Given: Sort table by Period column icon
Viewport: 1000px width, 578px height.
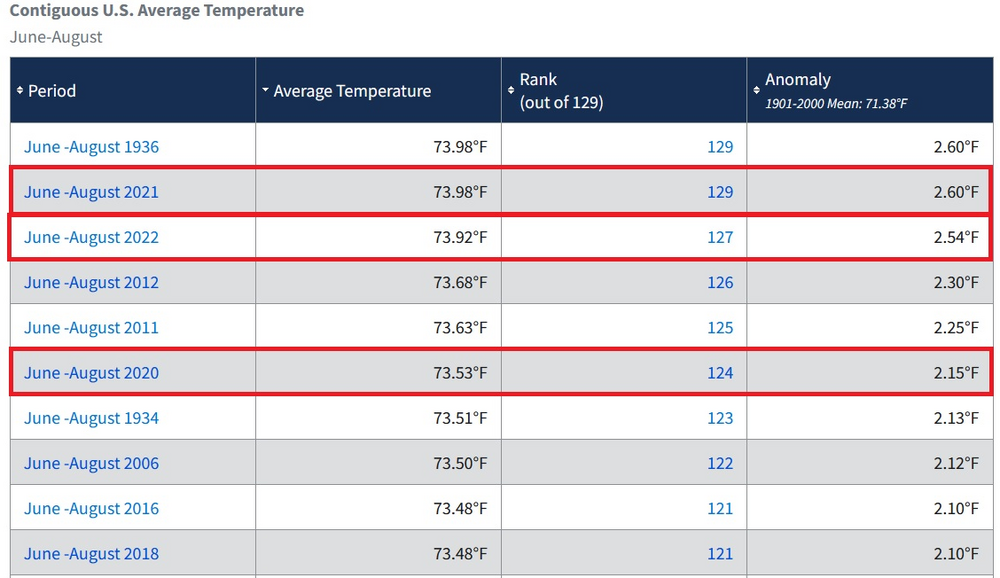Looking at the screenshot, I should tap(20, 91).
